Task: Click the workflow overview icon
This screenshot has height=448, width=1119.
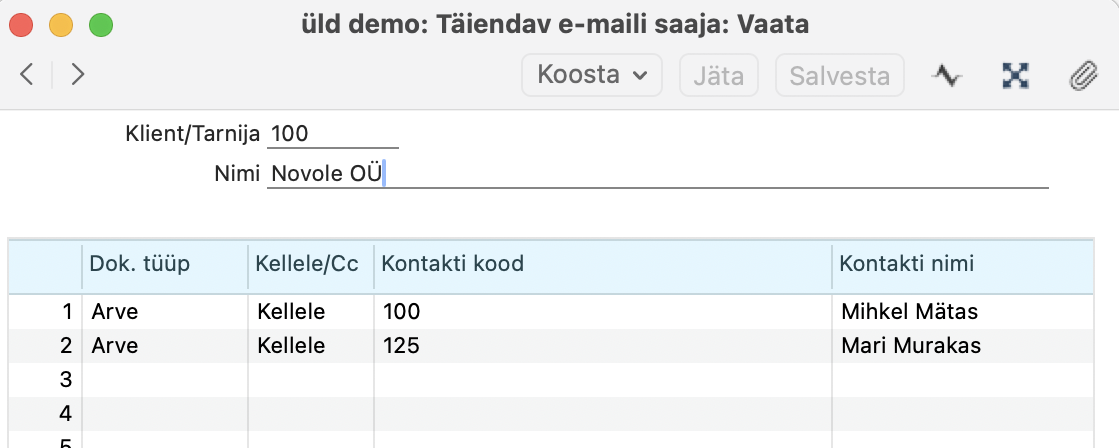Action: 1016,76
